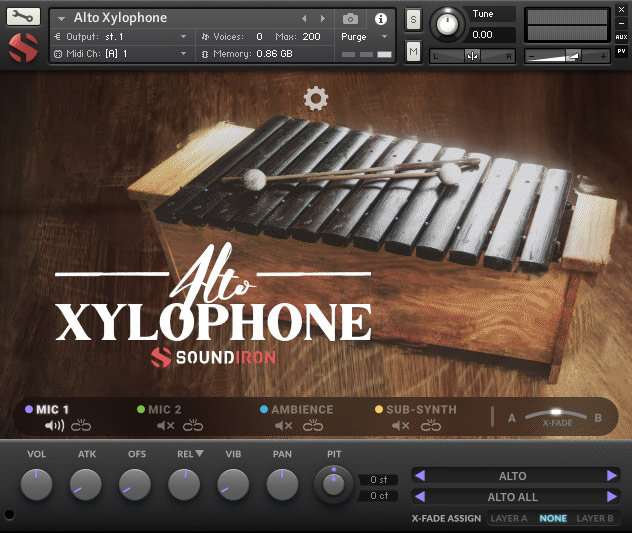The image size is (632, 533).
Task: Open the wrench instrument edit mode
Action: (x=23, y=16)
